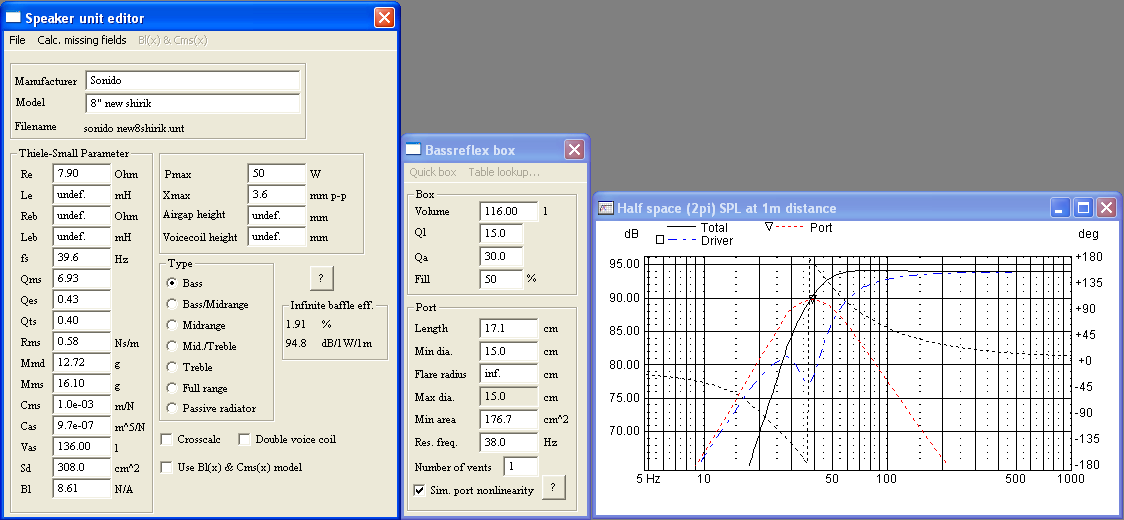Click the Qa field showing 30.0
Image resolution: width=1124 pixels, height=520 pixels.
coord(502,256)
